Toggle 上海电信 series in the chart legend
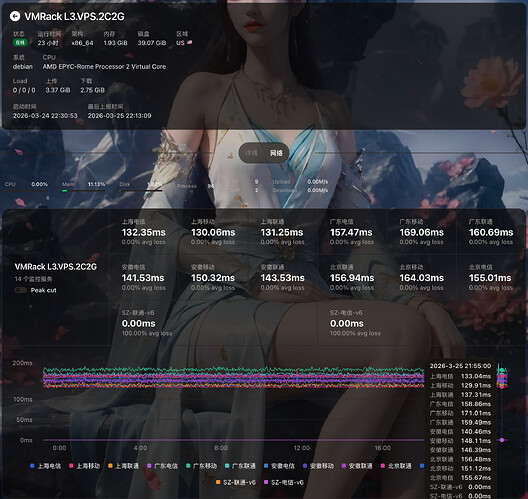The height and width of the screenshot is (499, 528). (x=45, y=466)
